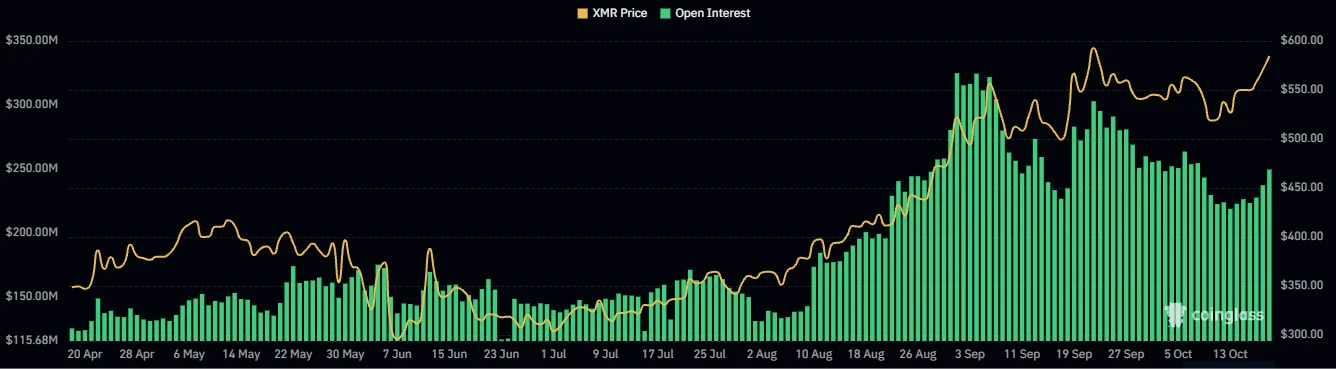
Task: Click the $500.00 right axis label
Action: pyautogui.click(x=1301, y=139)
